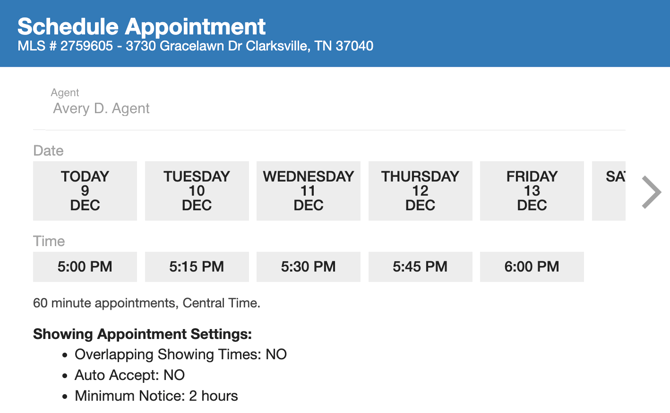Select the 6:00 PM time slot
The width and height of the screenshot is (670, 413).
(x=532, y=267)
